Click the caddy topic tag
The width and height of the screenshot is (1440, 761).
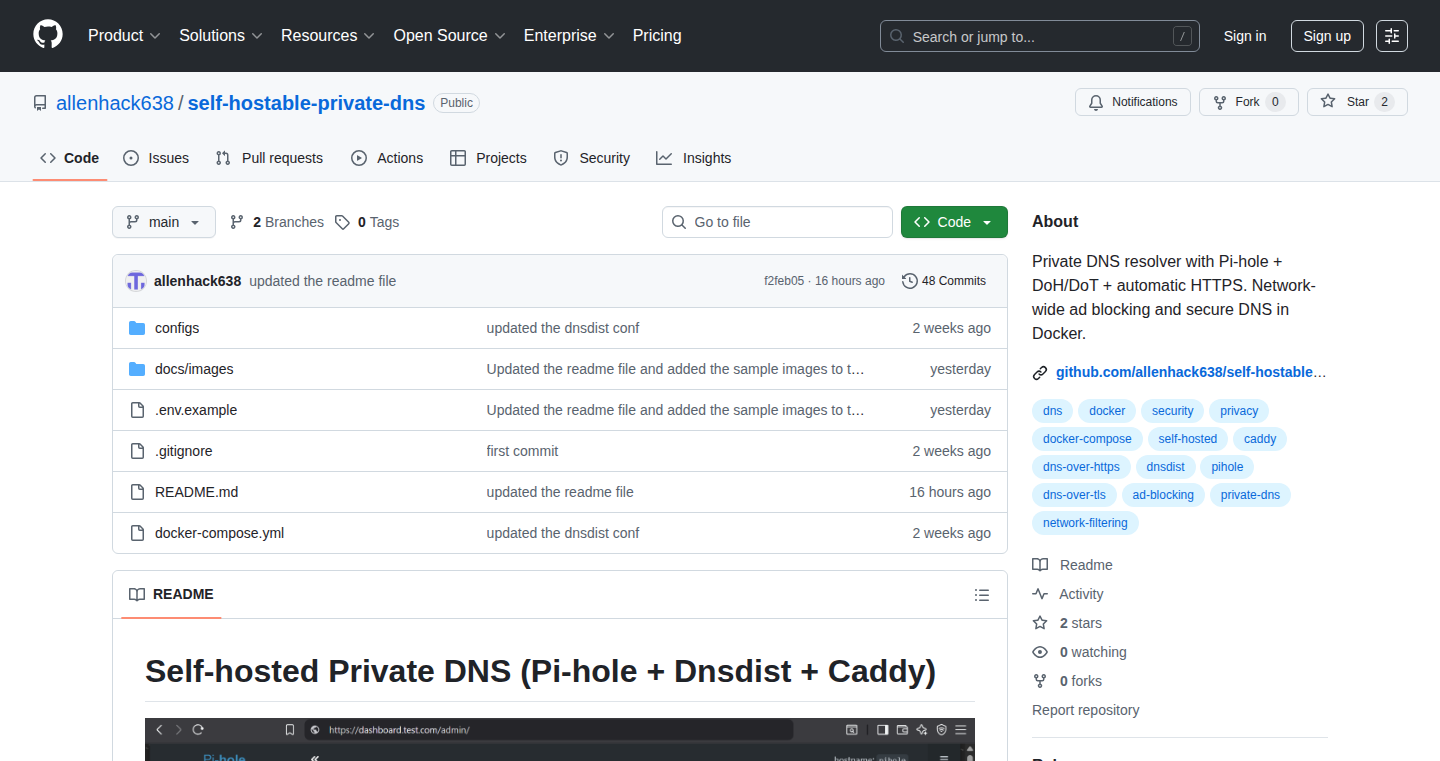[1260, 439]
